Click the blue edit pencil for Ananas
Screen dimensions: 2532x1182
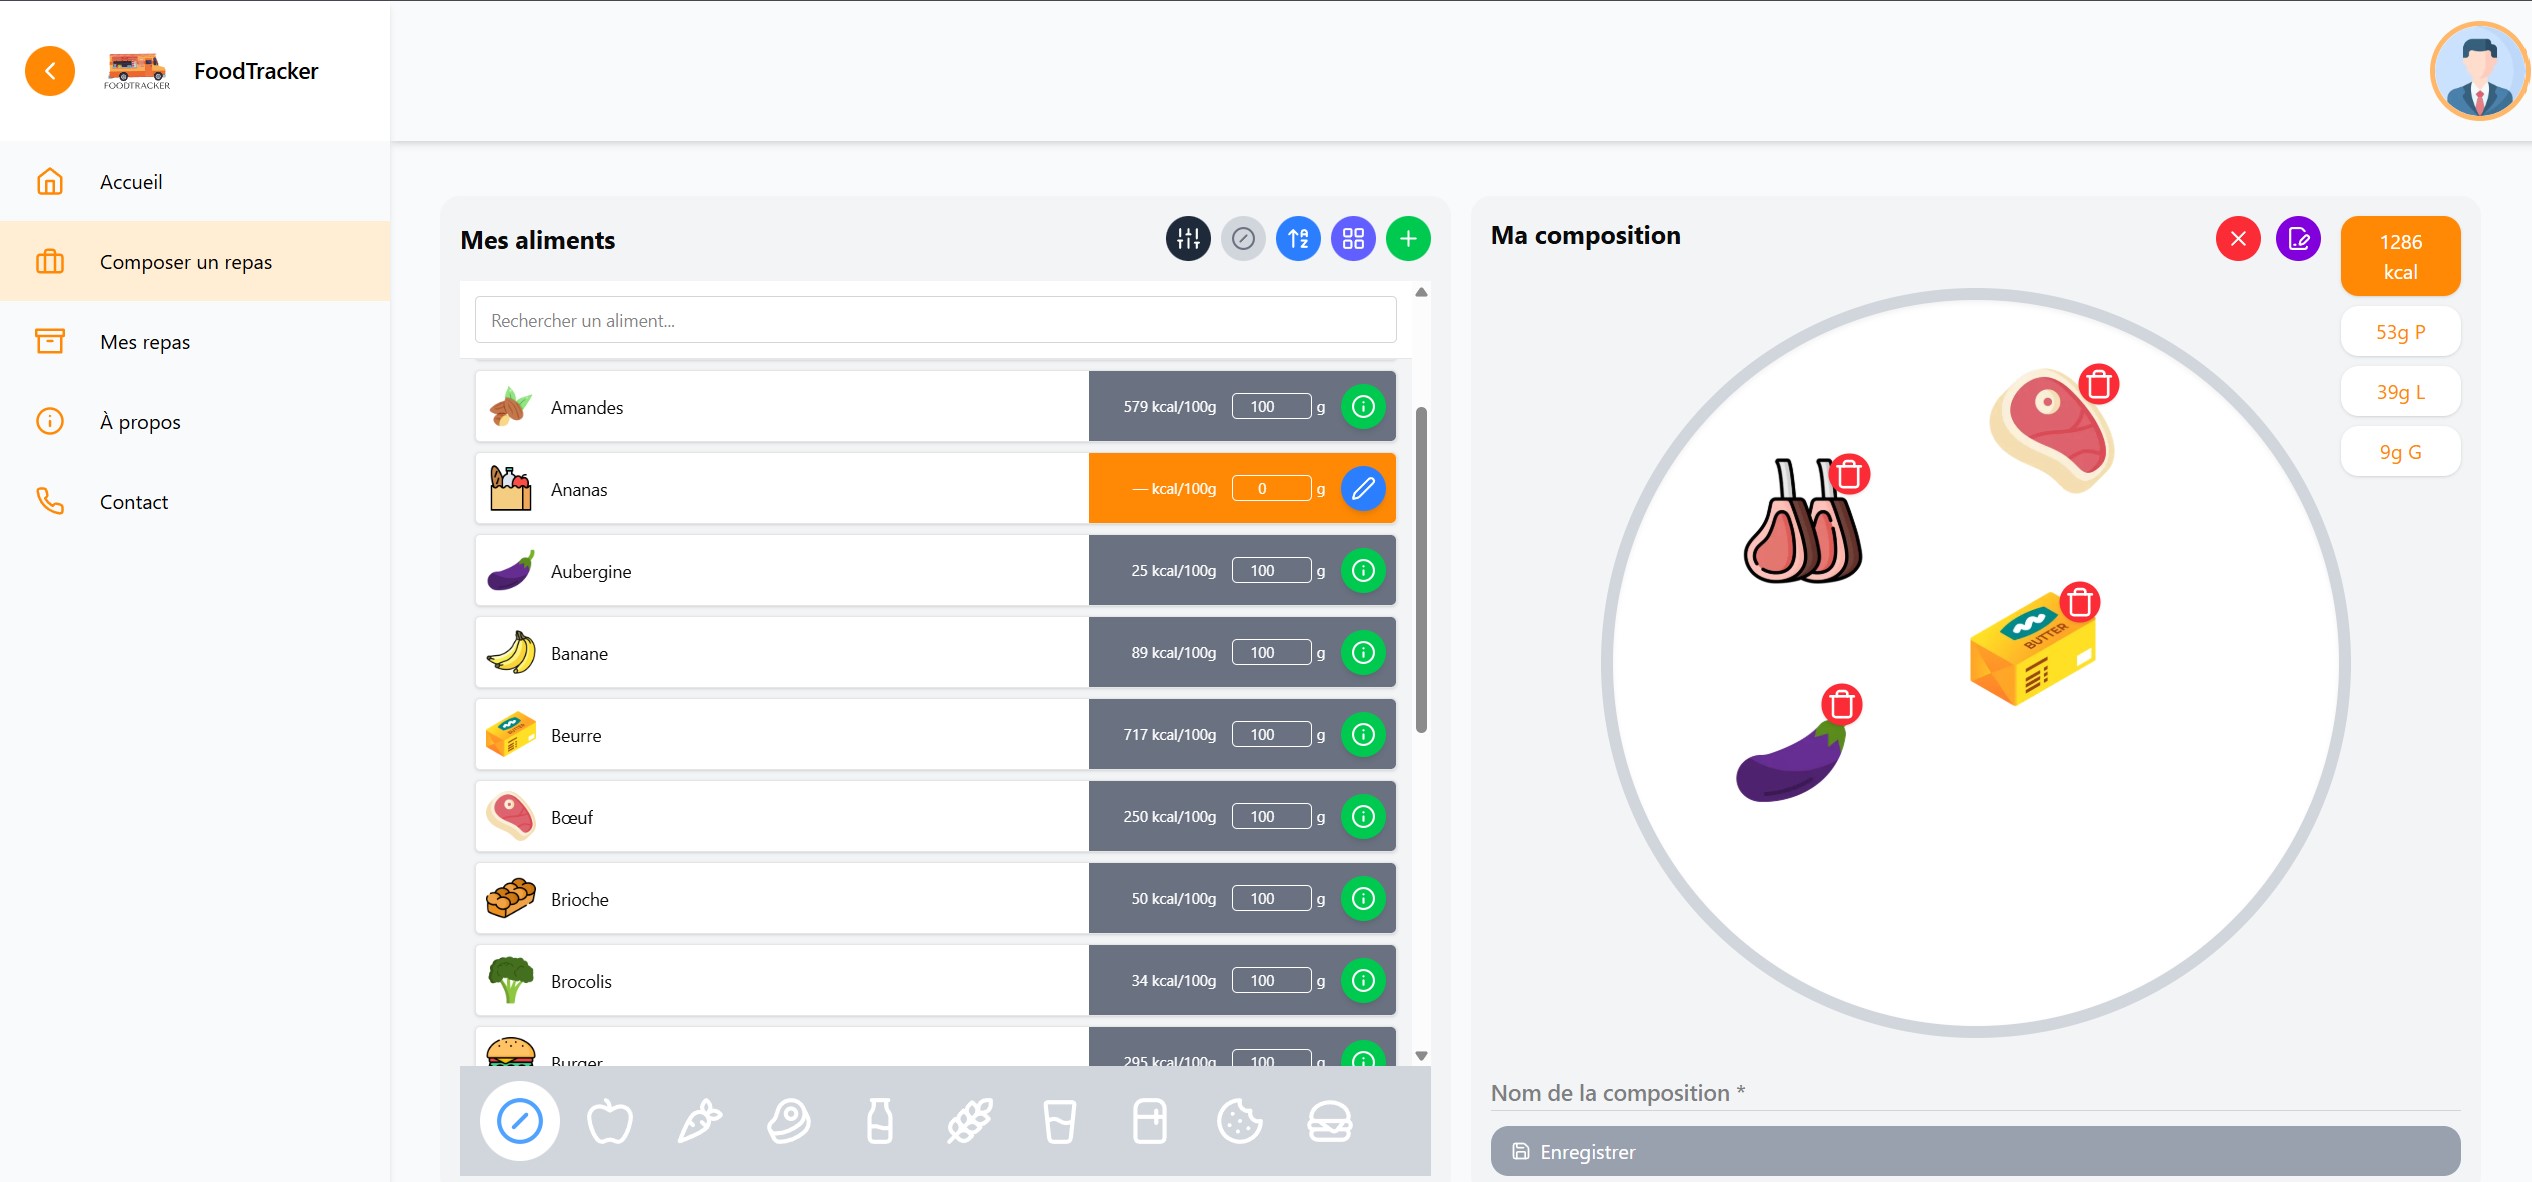pos(1363,489)
